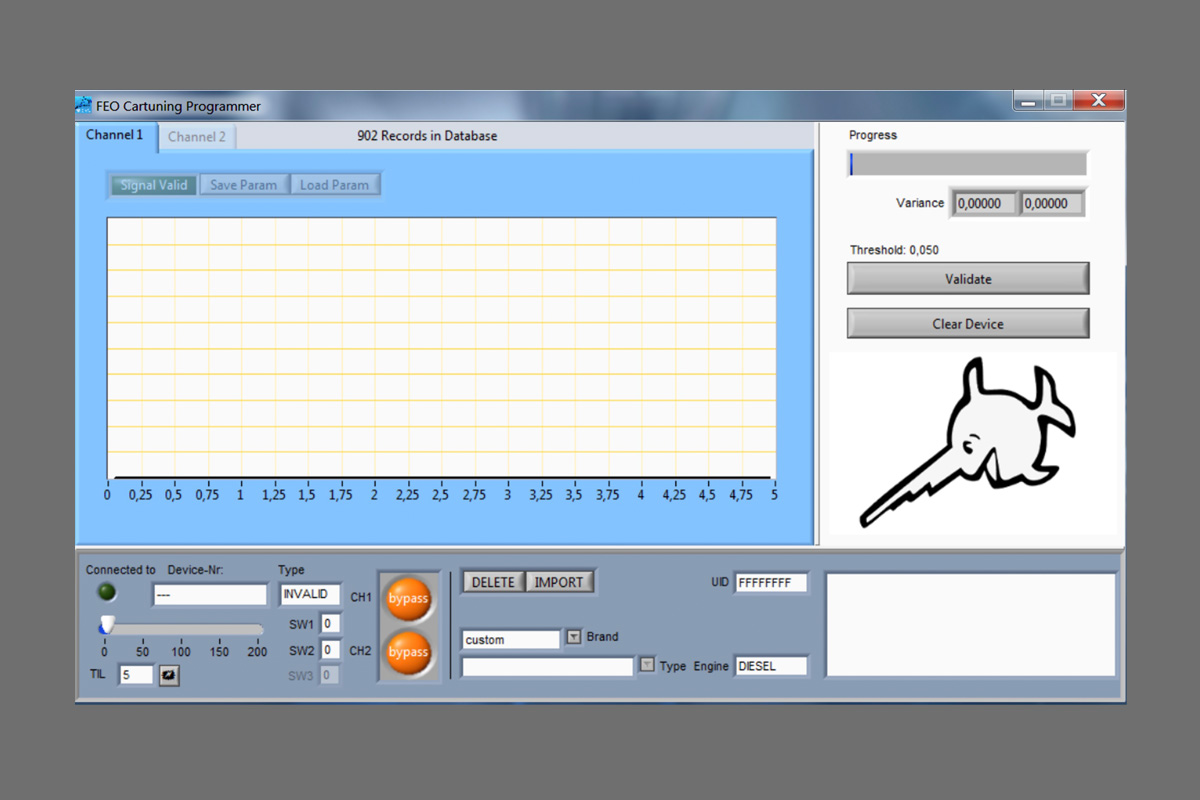
Task: Click the empty vehicle type combo box
Action: point(548,666)
